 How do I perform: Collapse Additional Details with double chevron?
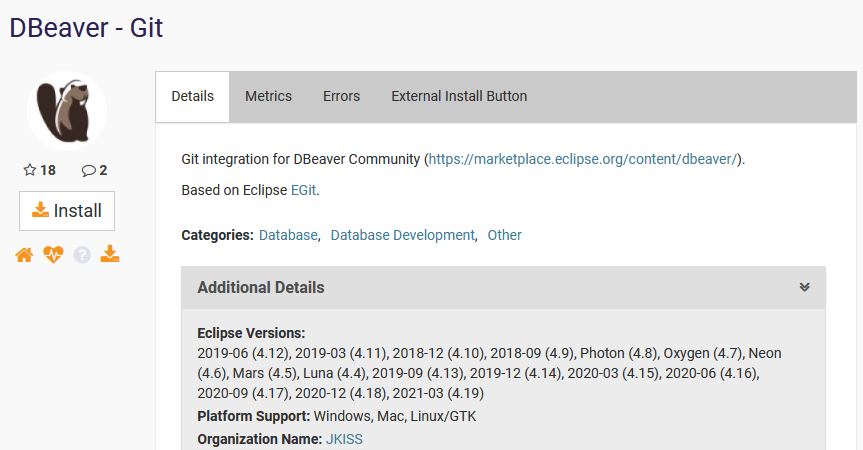click(x=804, y=287)
